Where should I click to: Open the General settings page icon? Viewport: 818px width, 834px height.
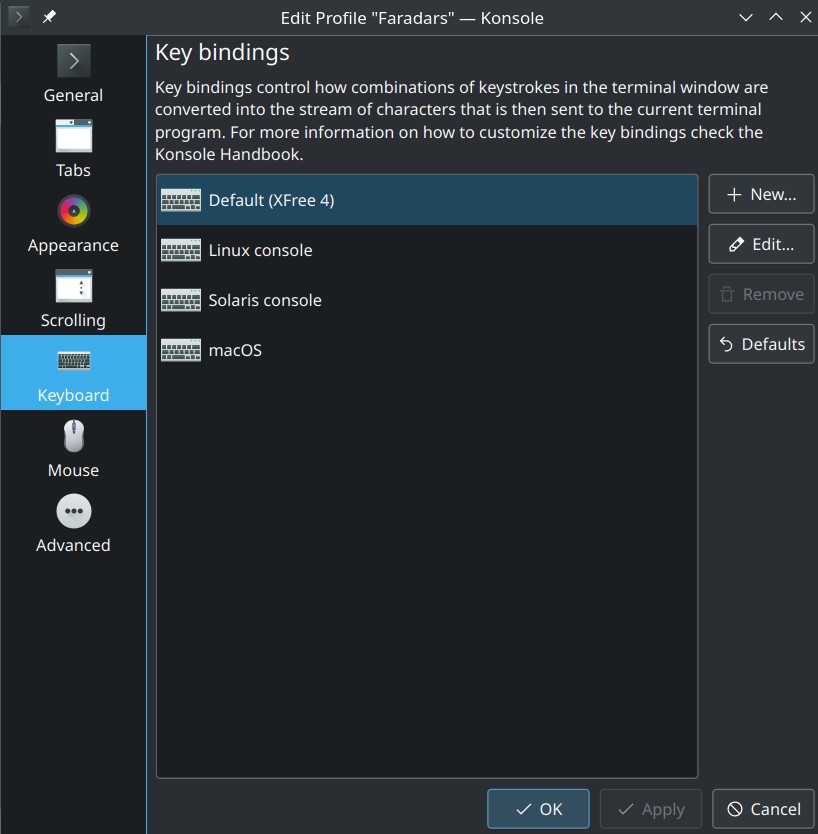(73, 61)
